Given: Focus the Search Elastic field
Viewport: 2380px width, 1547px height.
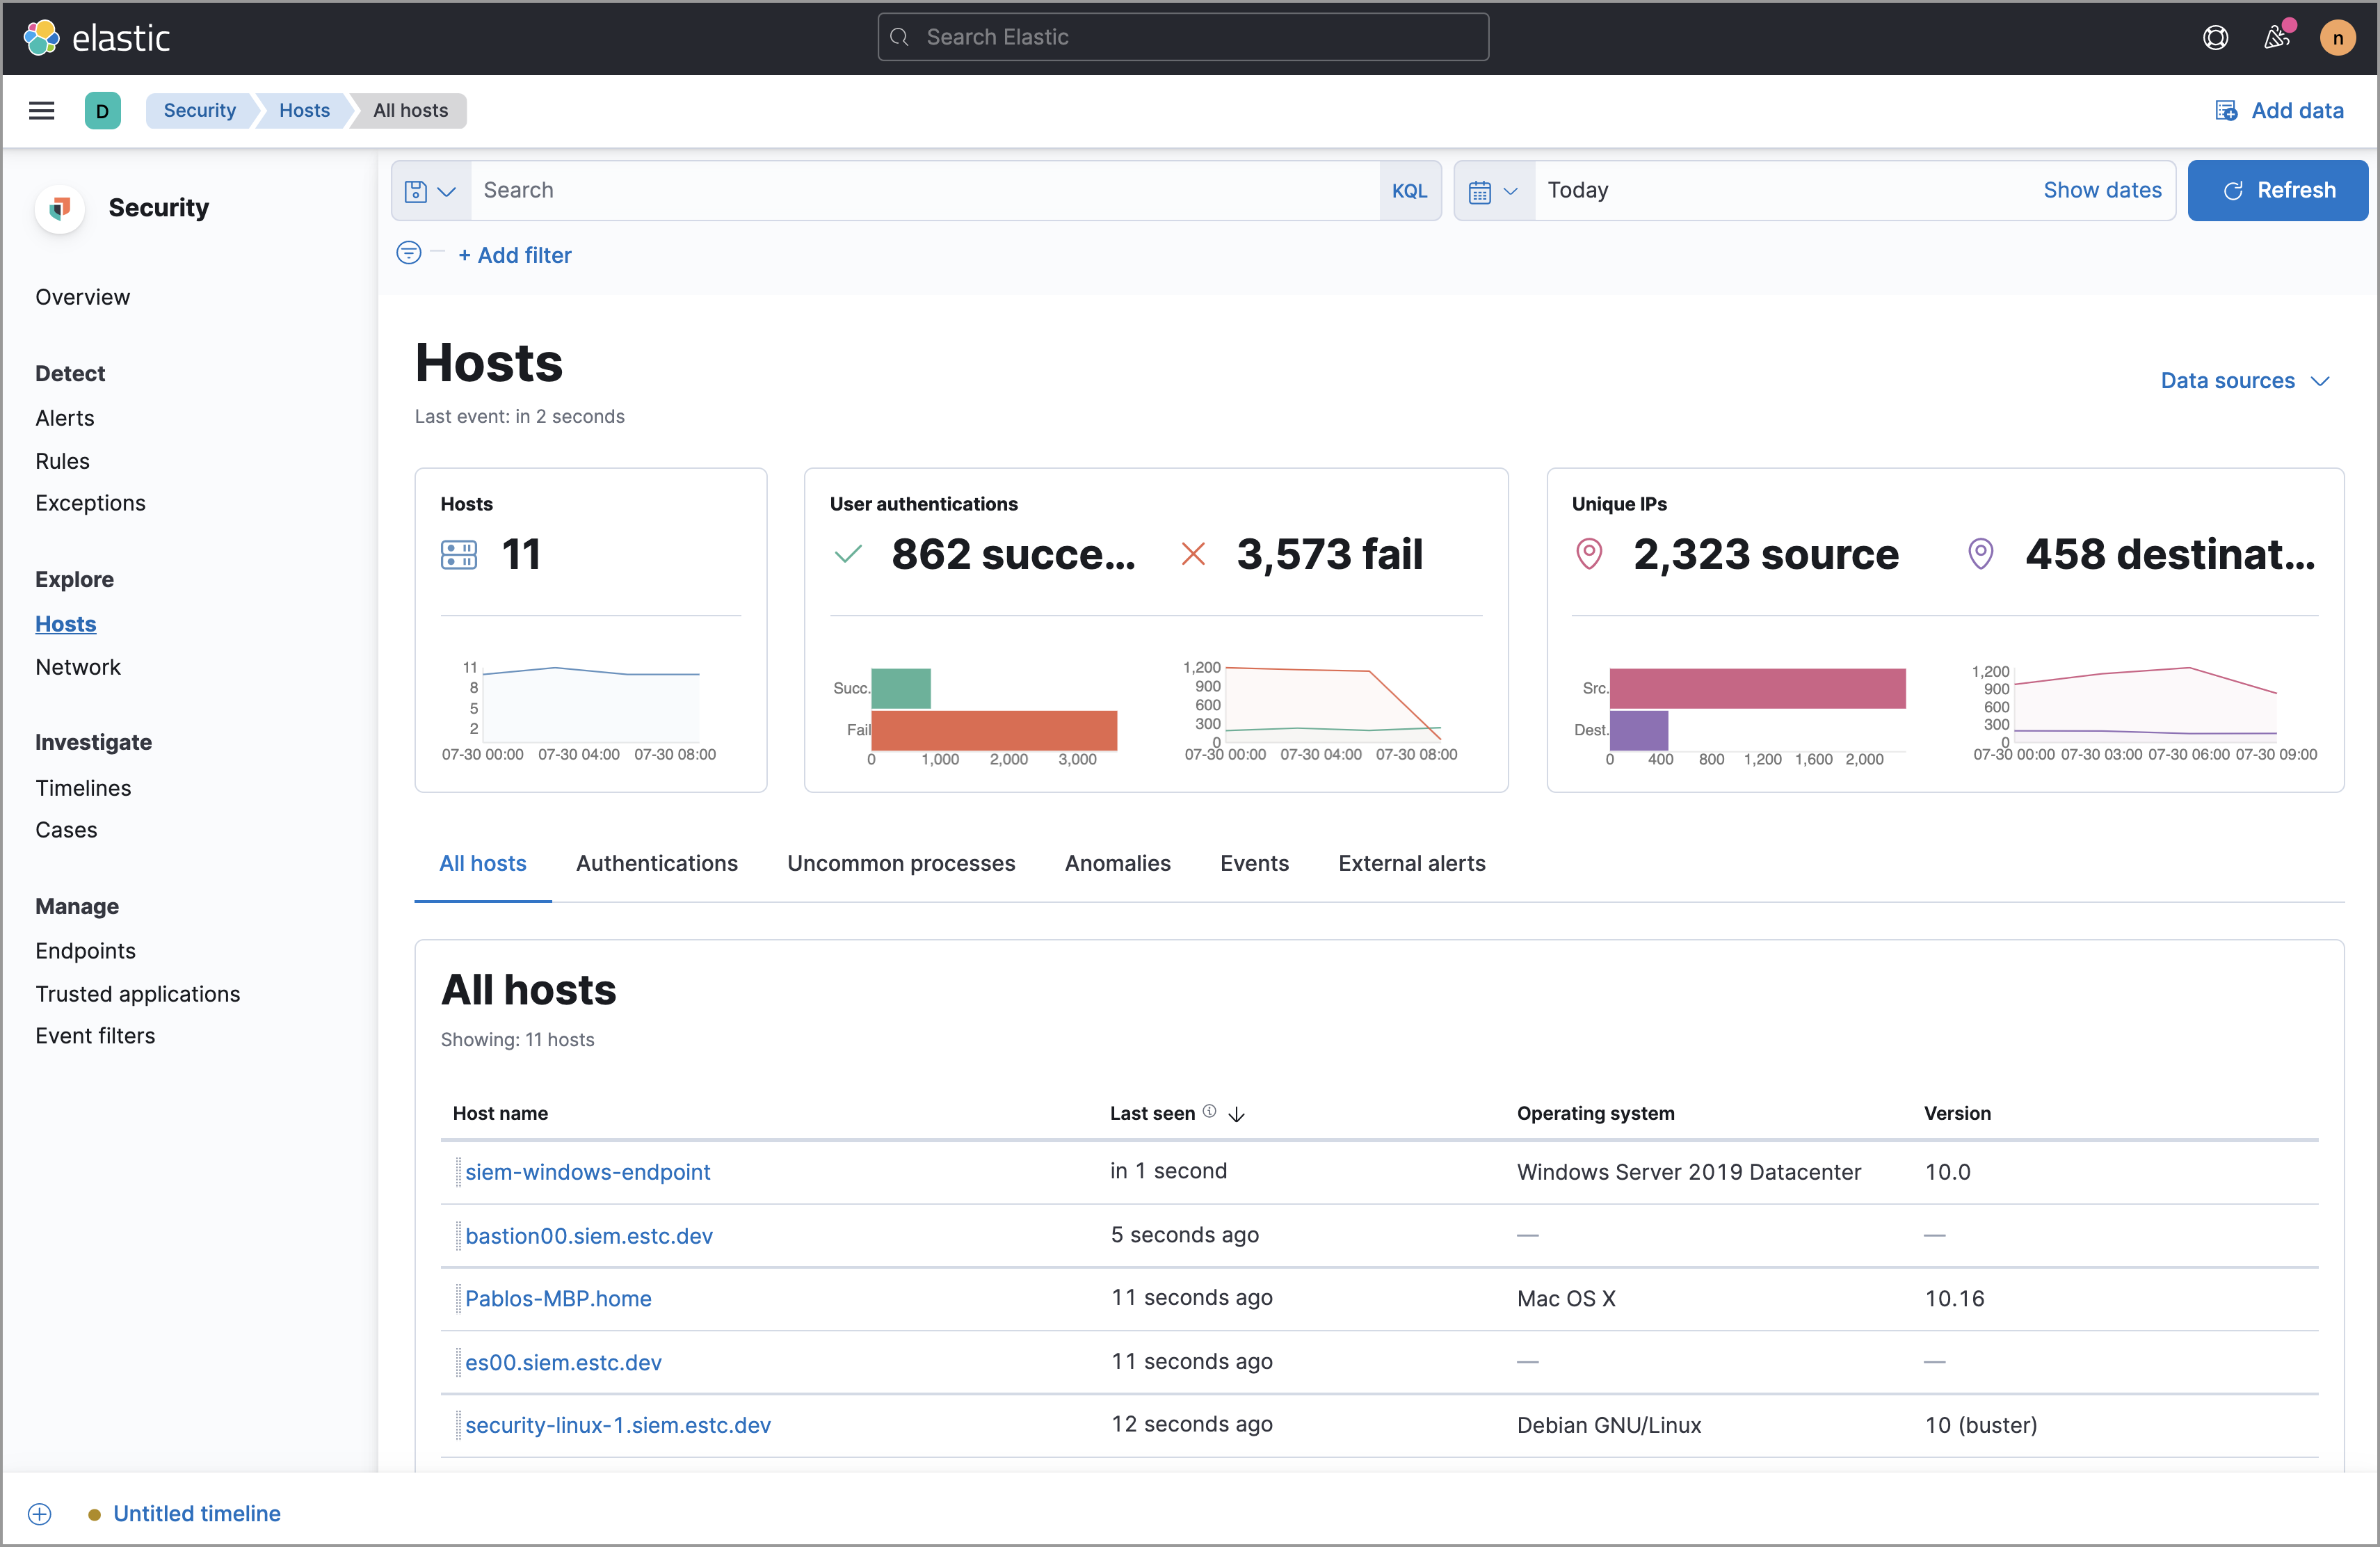Looking at the screenshot, I should pyautogui.click(x=1183, y=37).
